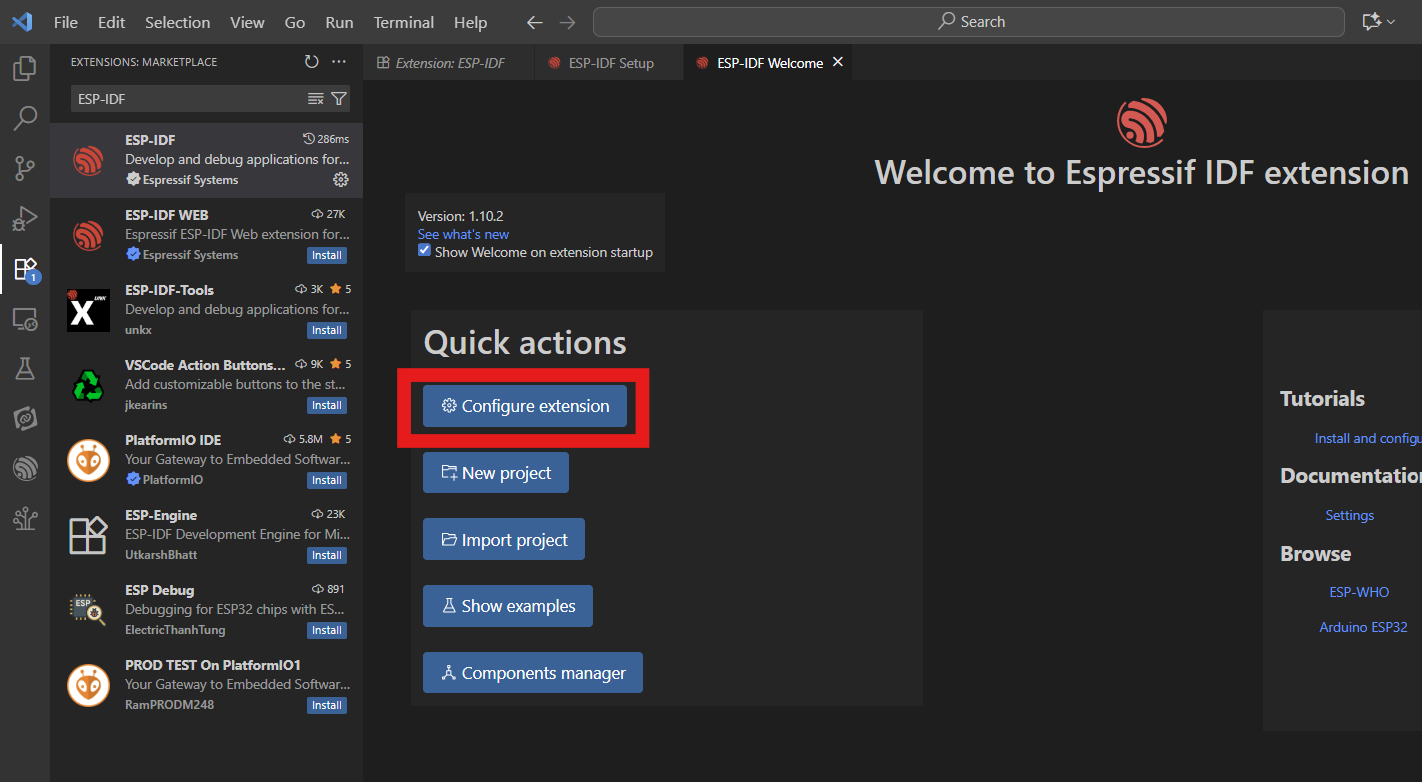Screen dimensions: 1422x782
Task: Open the See what's new link
Action: [463, 234]
